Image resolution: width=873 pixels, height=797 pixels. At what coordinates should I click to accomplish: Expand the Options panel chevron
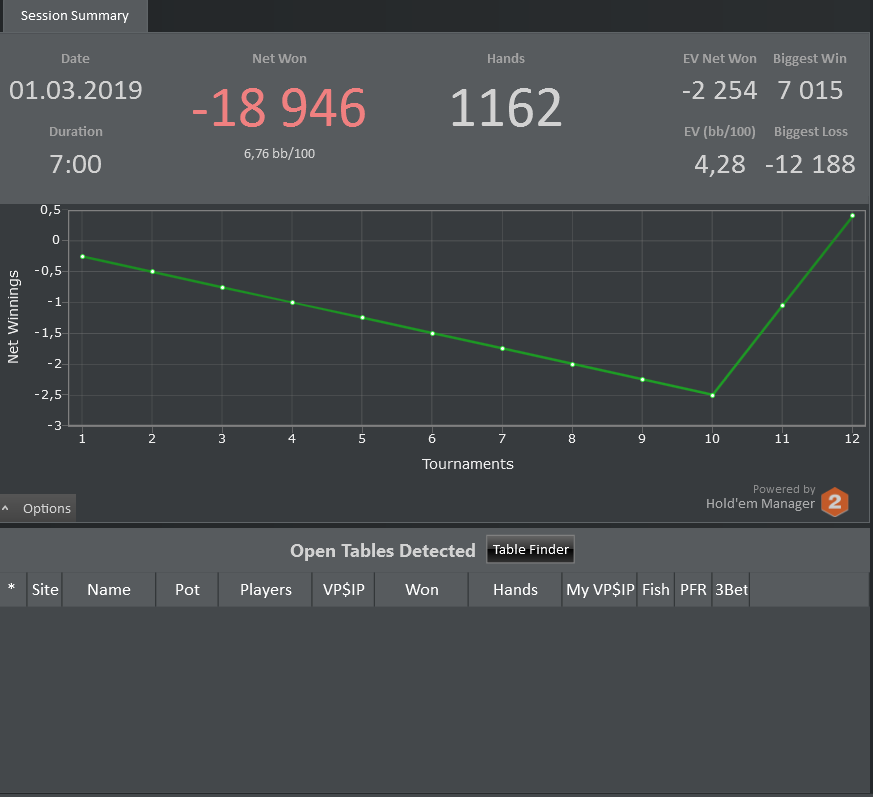[6, 508]
